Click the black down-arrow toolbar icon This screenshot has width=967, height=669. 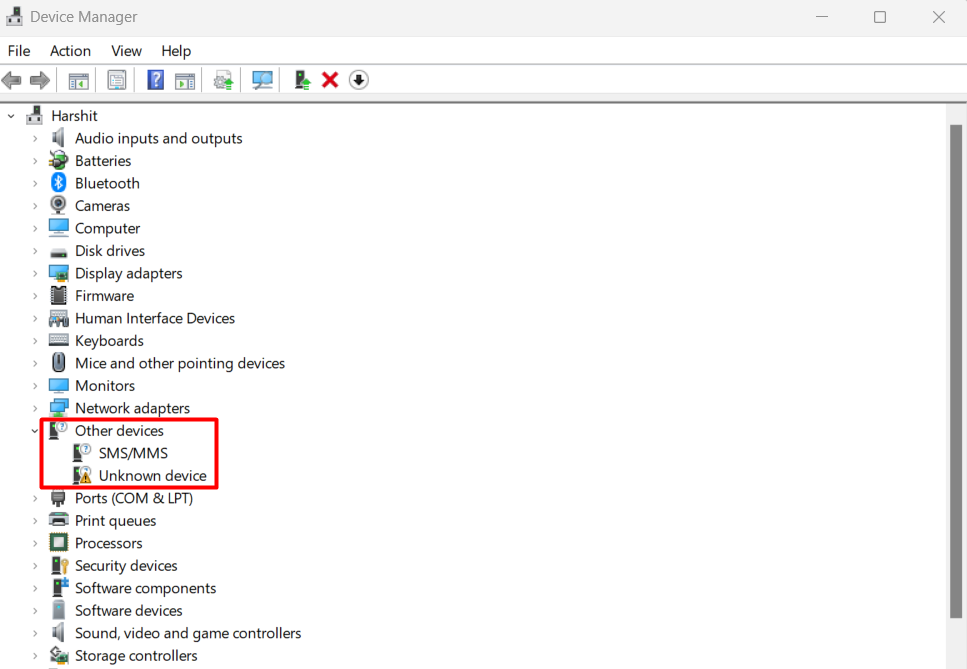click(359, 80)
